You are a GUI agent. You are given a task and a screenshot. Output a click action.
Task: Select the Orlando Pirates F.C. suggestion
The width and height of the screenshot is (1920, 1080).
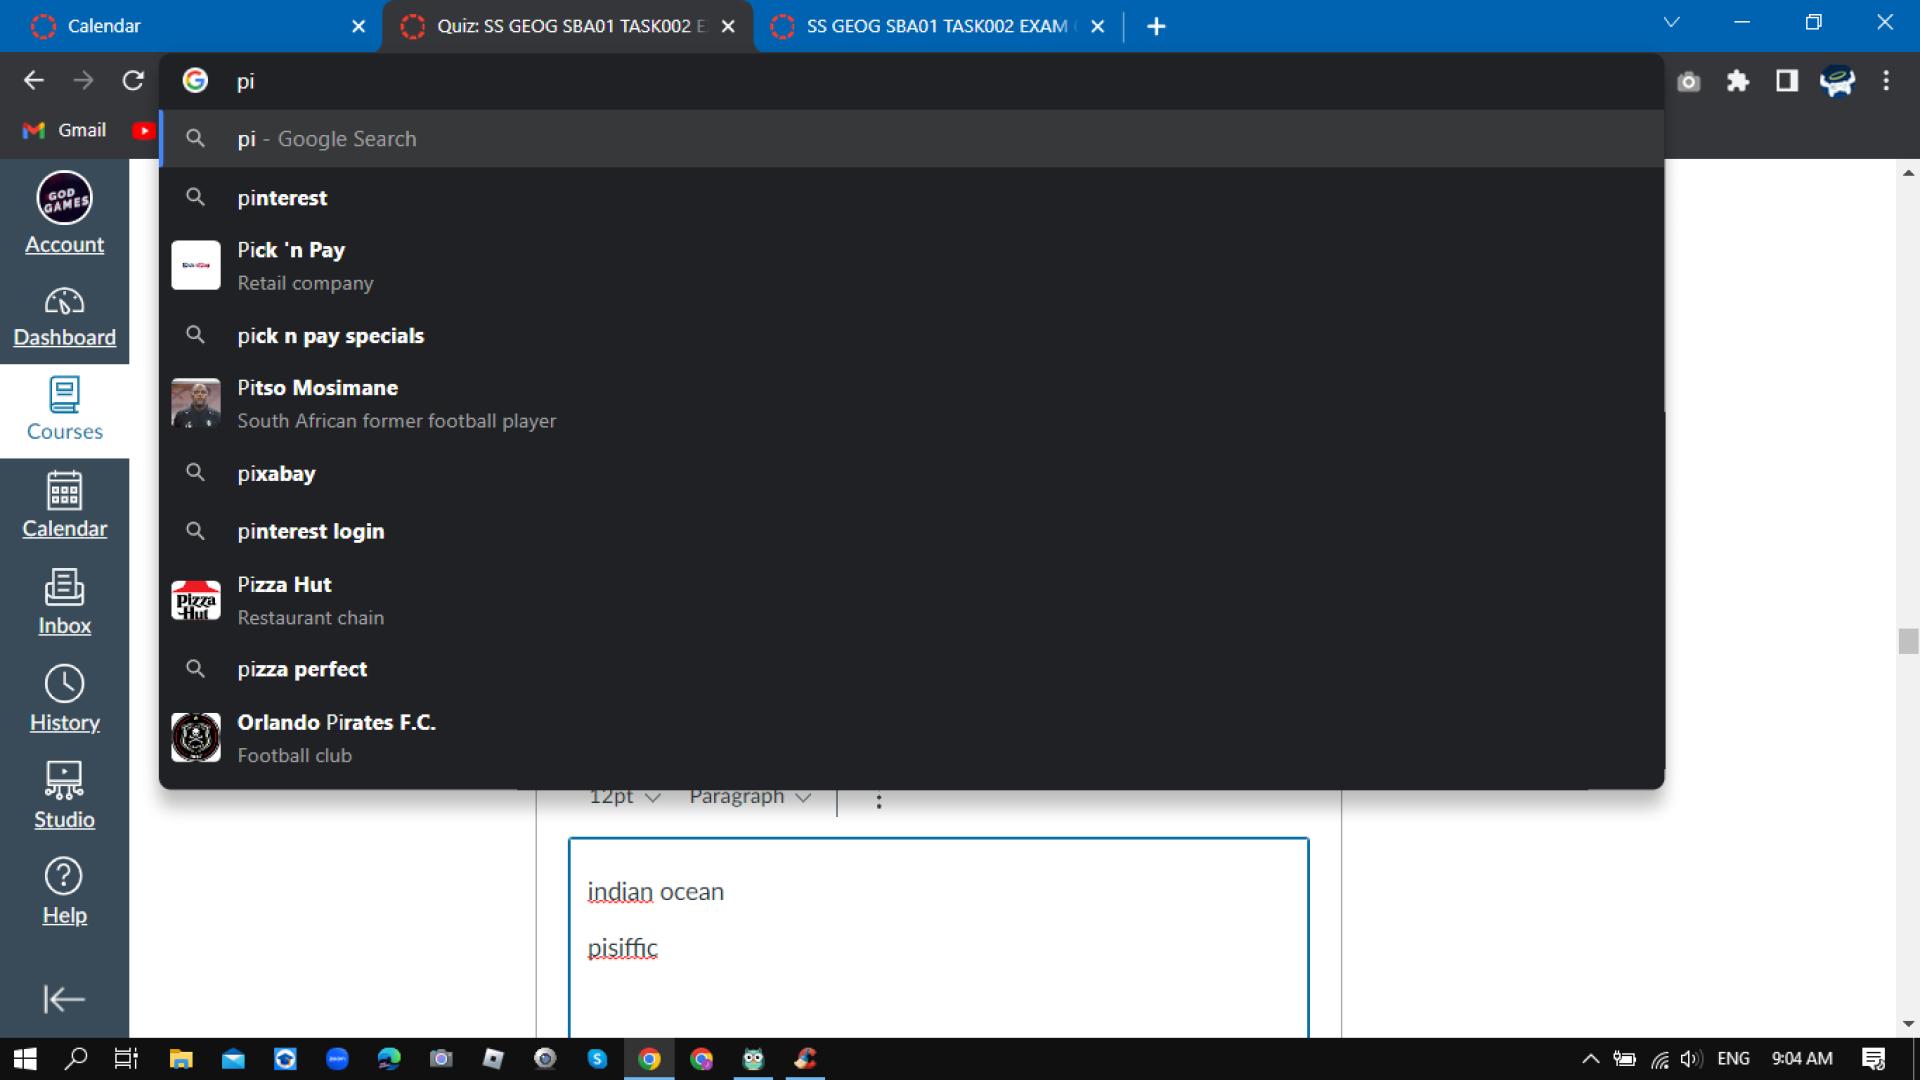click(x=911, y=738)
